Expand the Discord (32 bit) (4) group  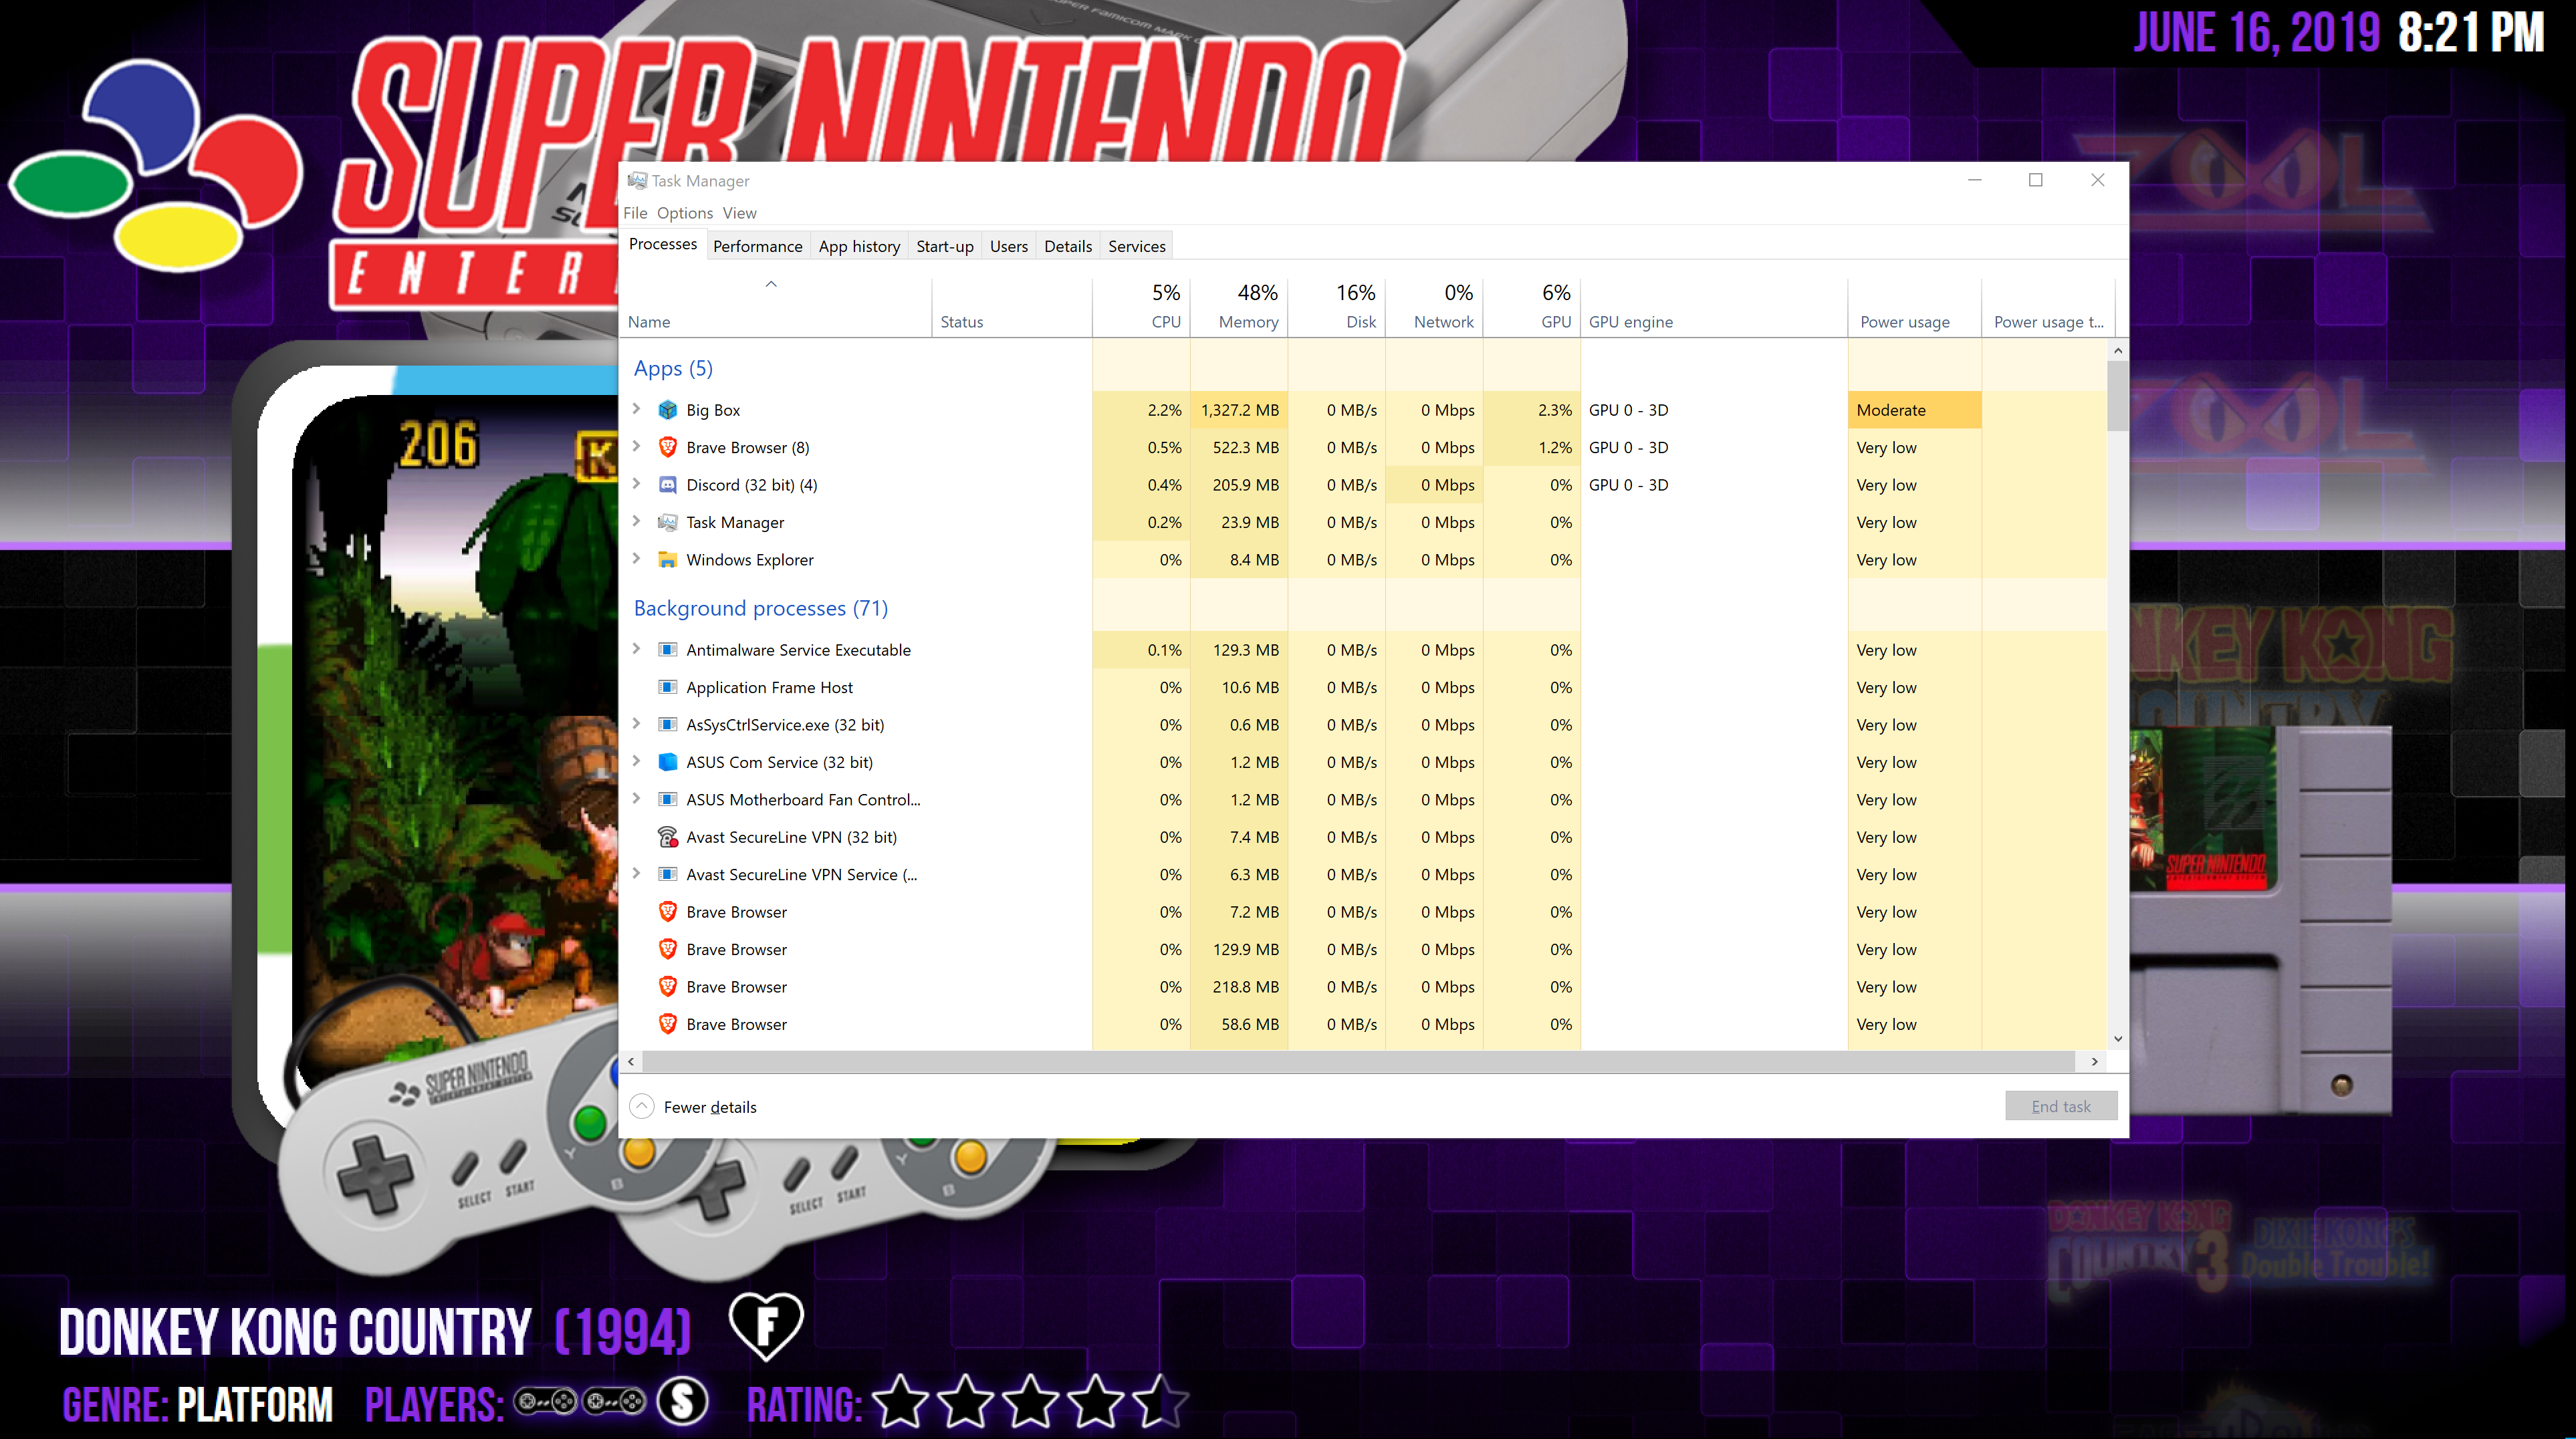pos(636,484)
